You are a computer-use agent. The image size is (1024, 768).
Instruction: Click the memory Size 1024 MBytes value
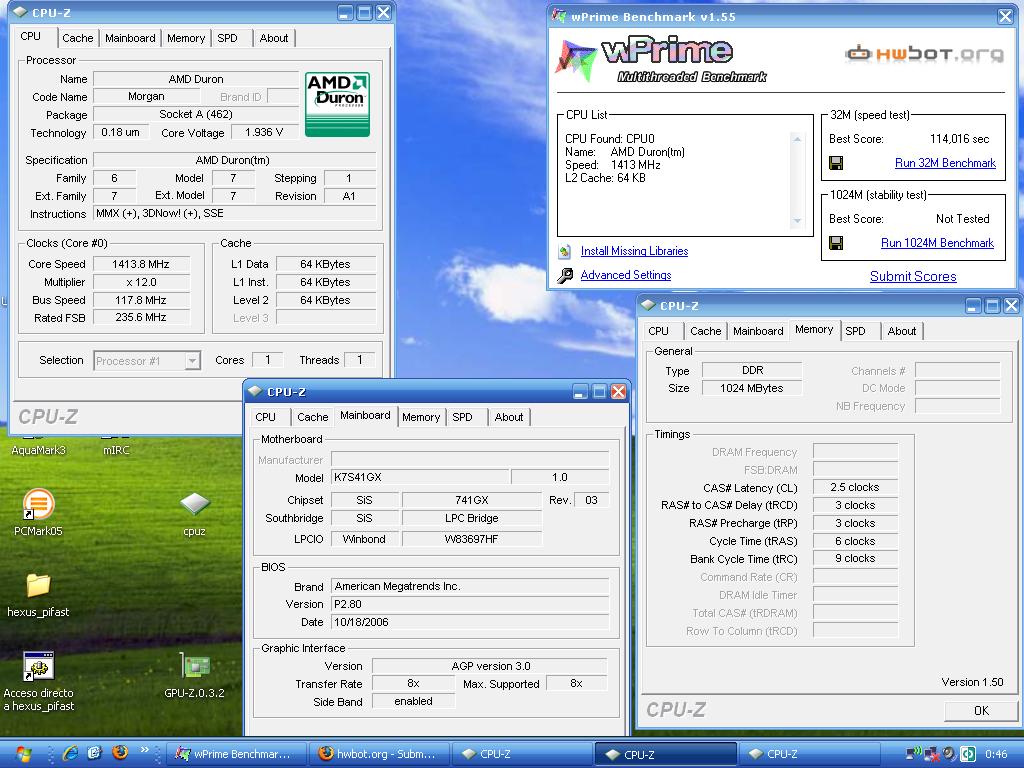point(752,388)
